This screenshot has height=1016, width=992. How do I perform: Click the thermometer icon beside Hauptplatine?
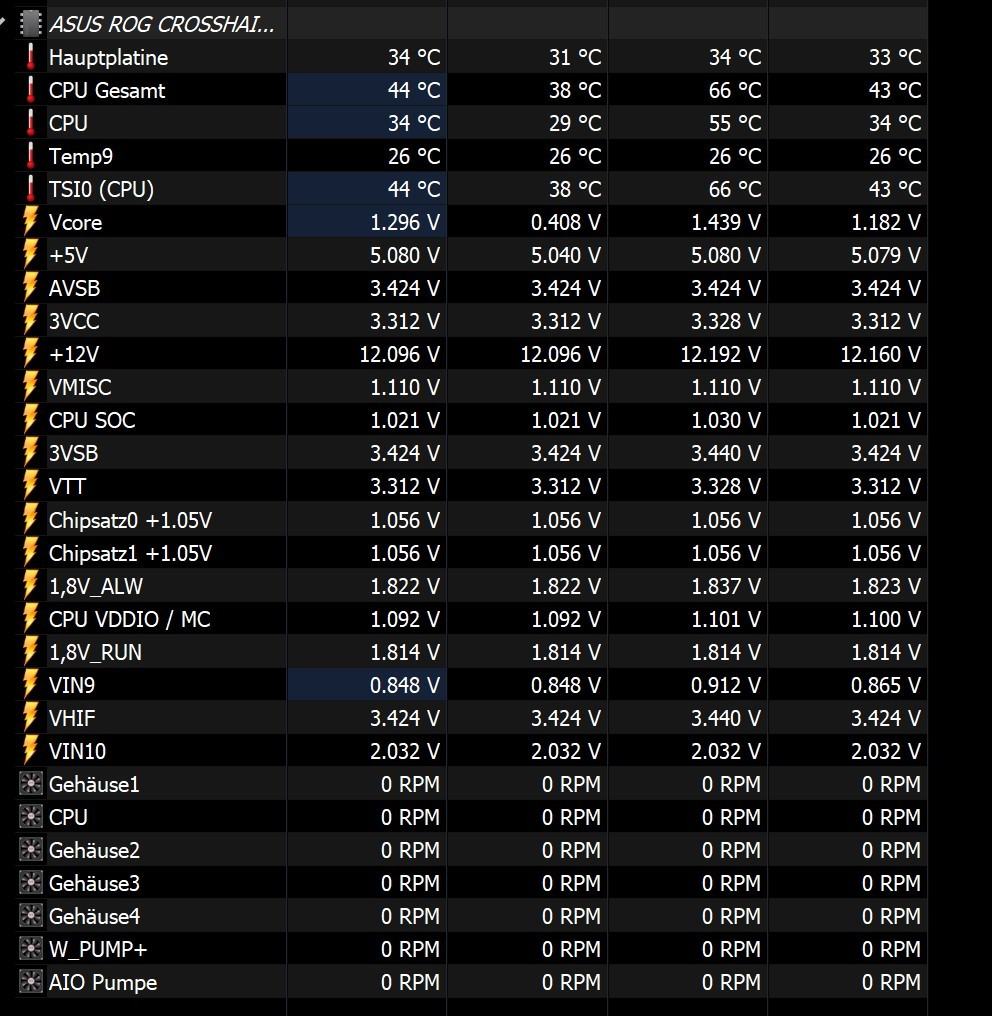(30, 57)
